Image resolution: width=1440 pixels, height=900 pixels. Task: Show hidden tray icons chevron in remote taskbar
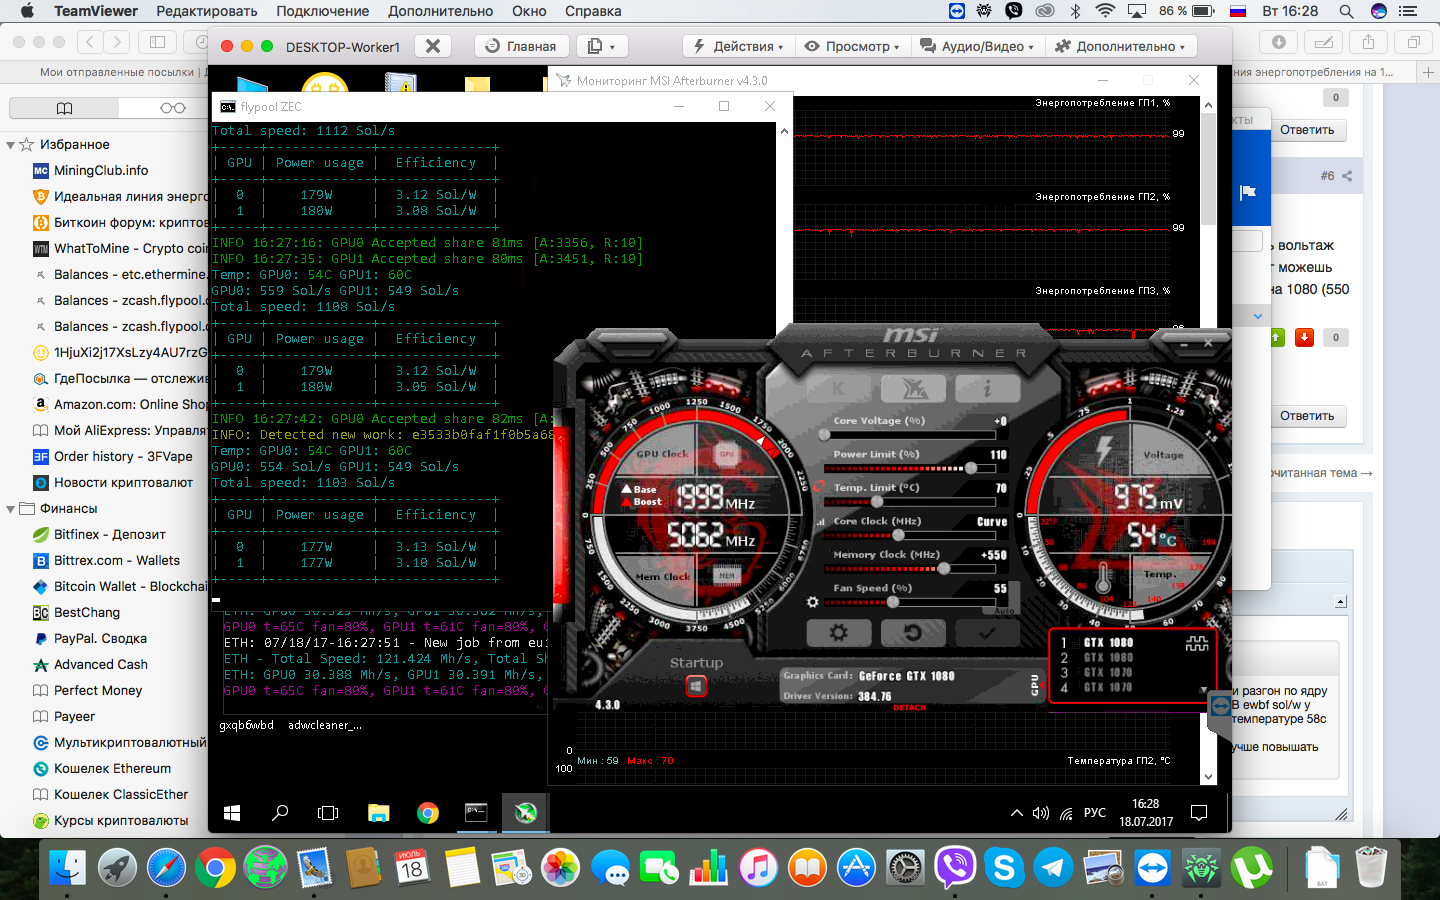[x=1017, y=813]
